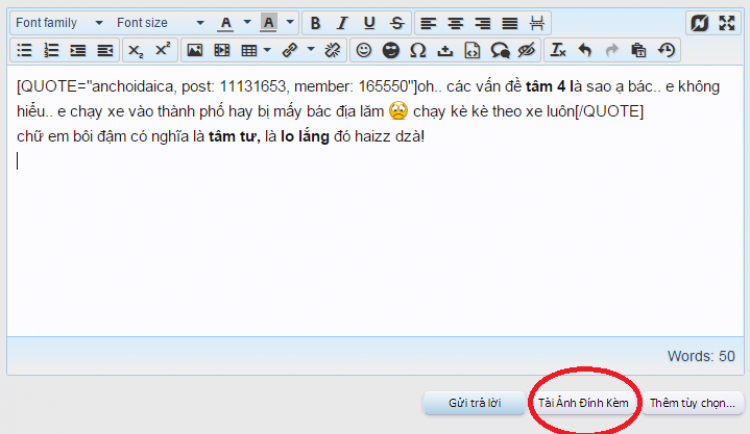Insert a page break line
750x434 pixels.
point(537,23)
